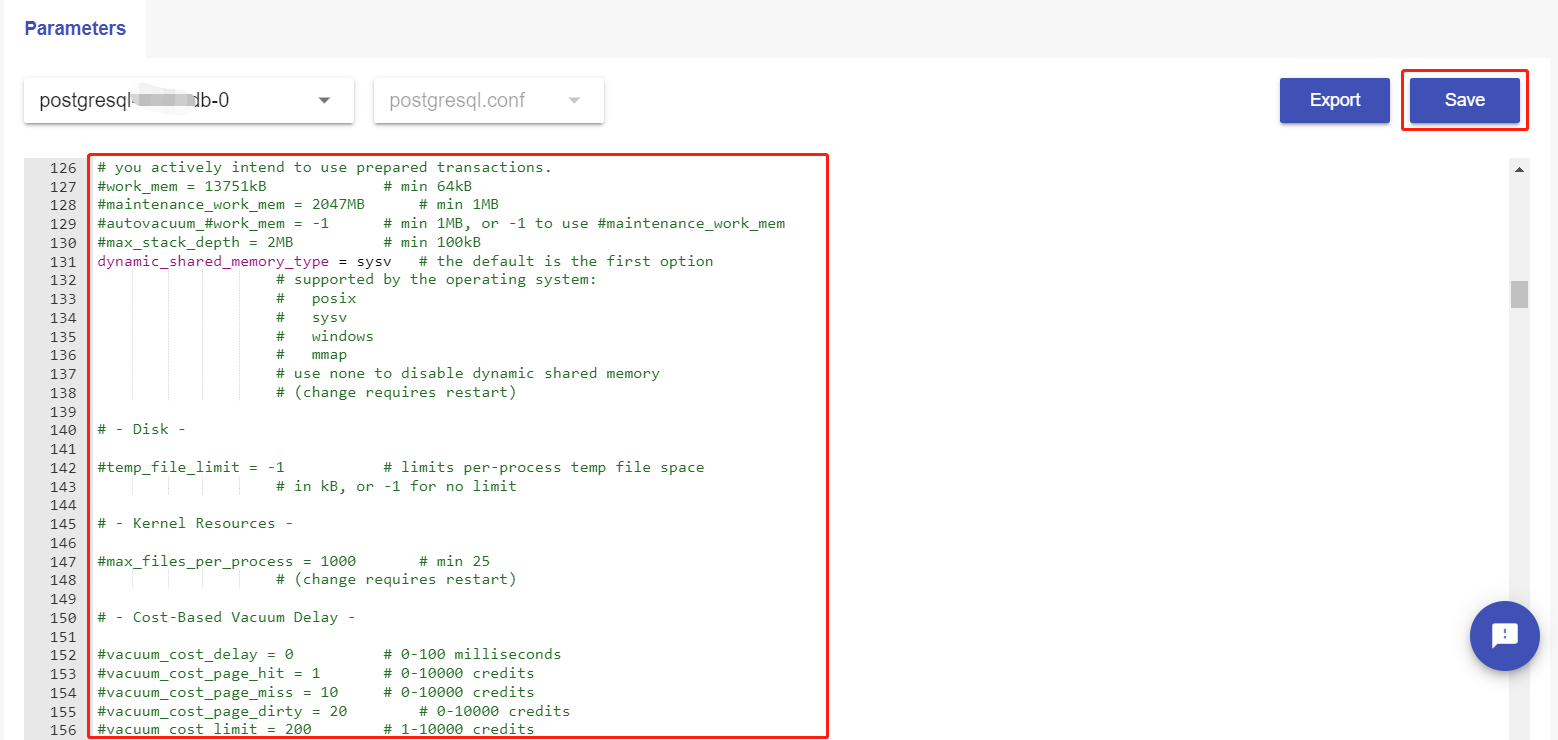This screenshot has height=740, width=1558.
Task: Save the configuration with Save button
Action: click(x=1464, y=100)
